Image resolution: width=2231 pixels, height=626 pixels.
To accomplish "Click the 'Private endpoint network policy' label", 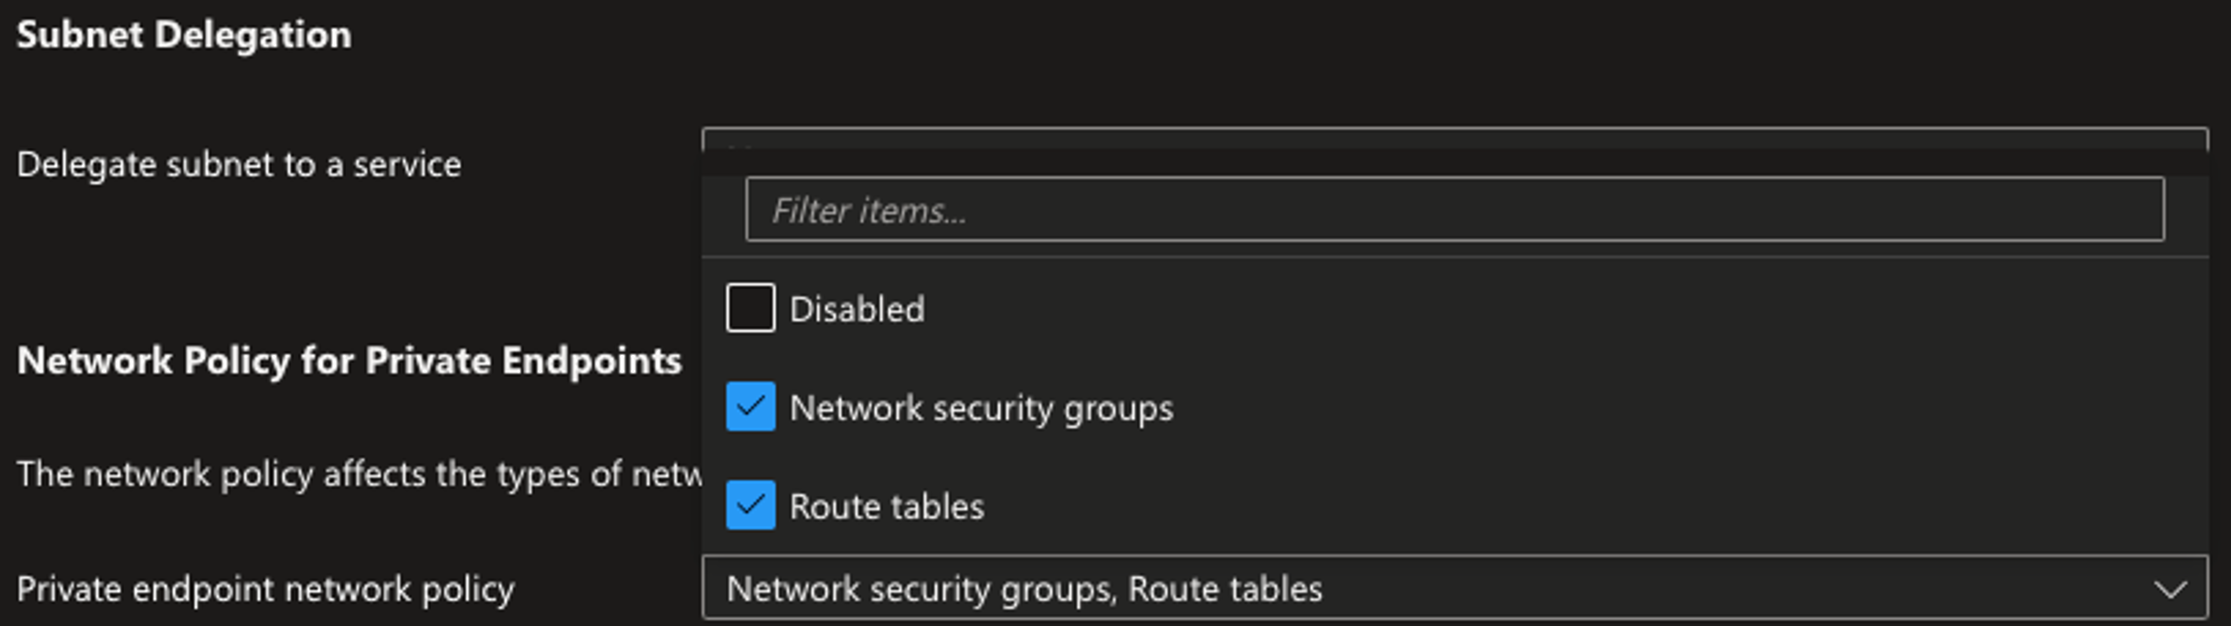I will [x=265, y=589].
